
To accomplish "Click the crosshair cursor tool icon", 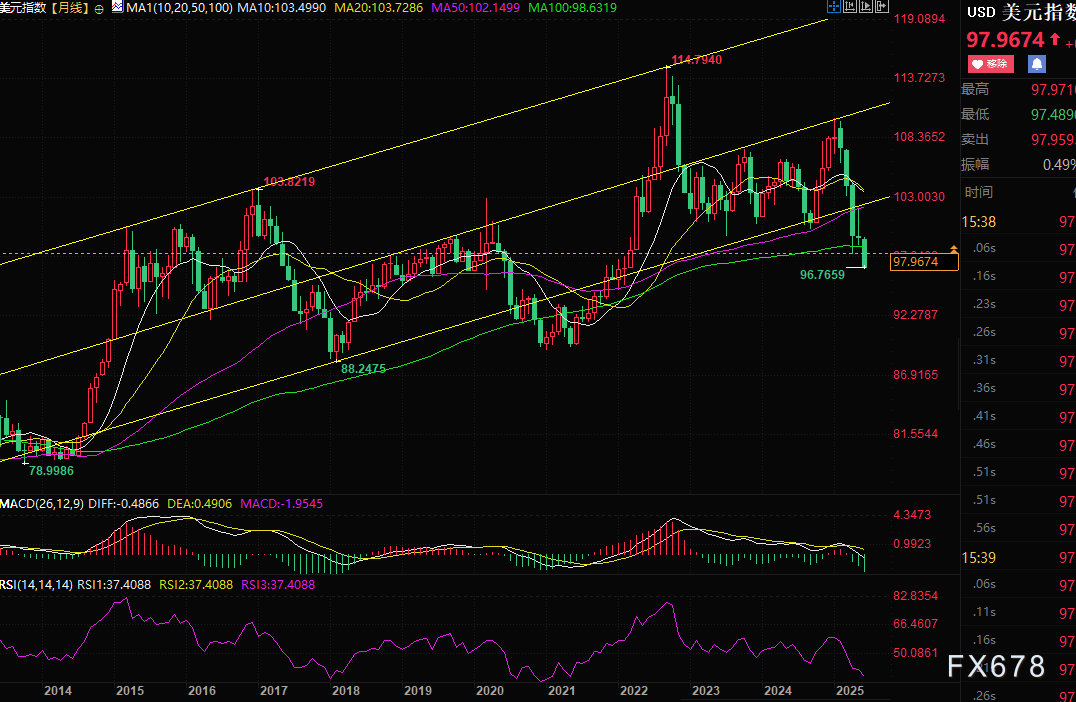I will (x=833, y=7).
